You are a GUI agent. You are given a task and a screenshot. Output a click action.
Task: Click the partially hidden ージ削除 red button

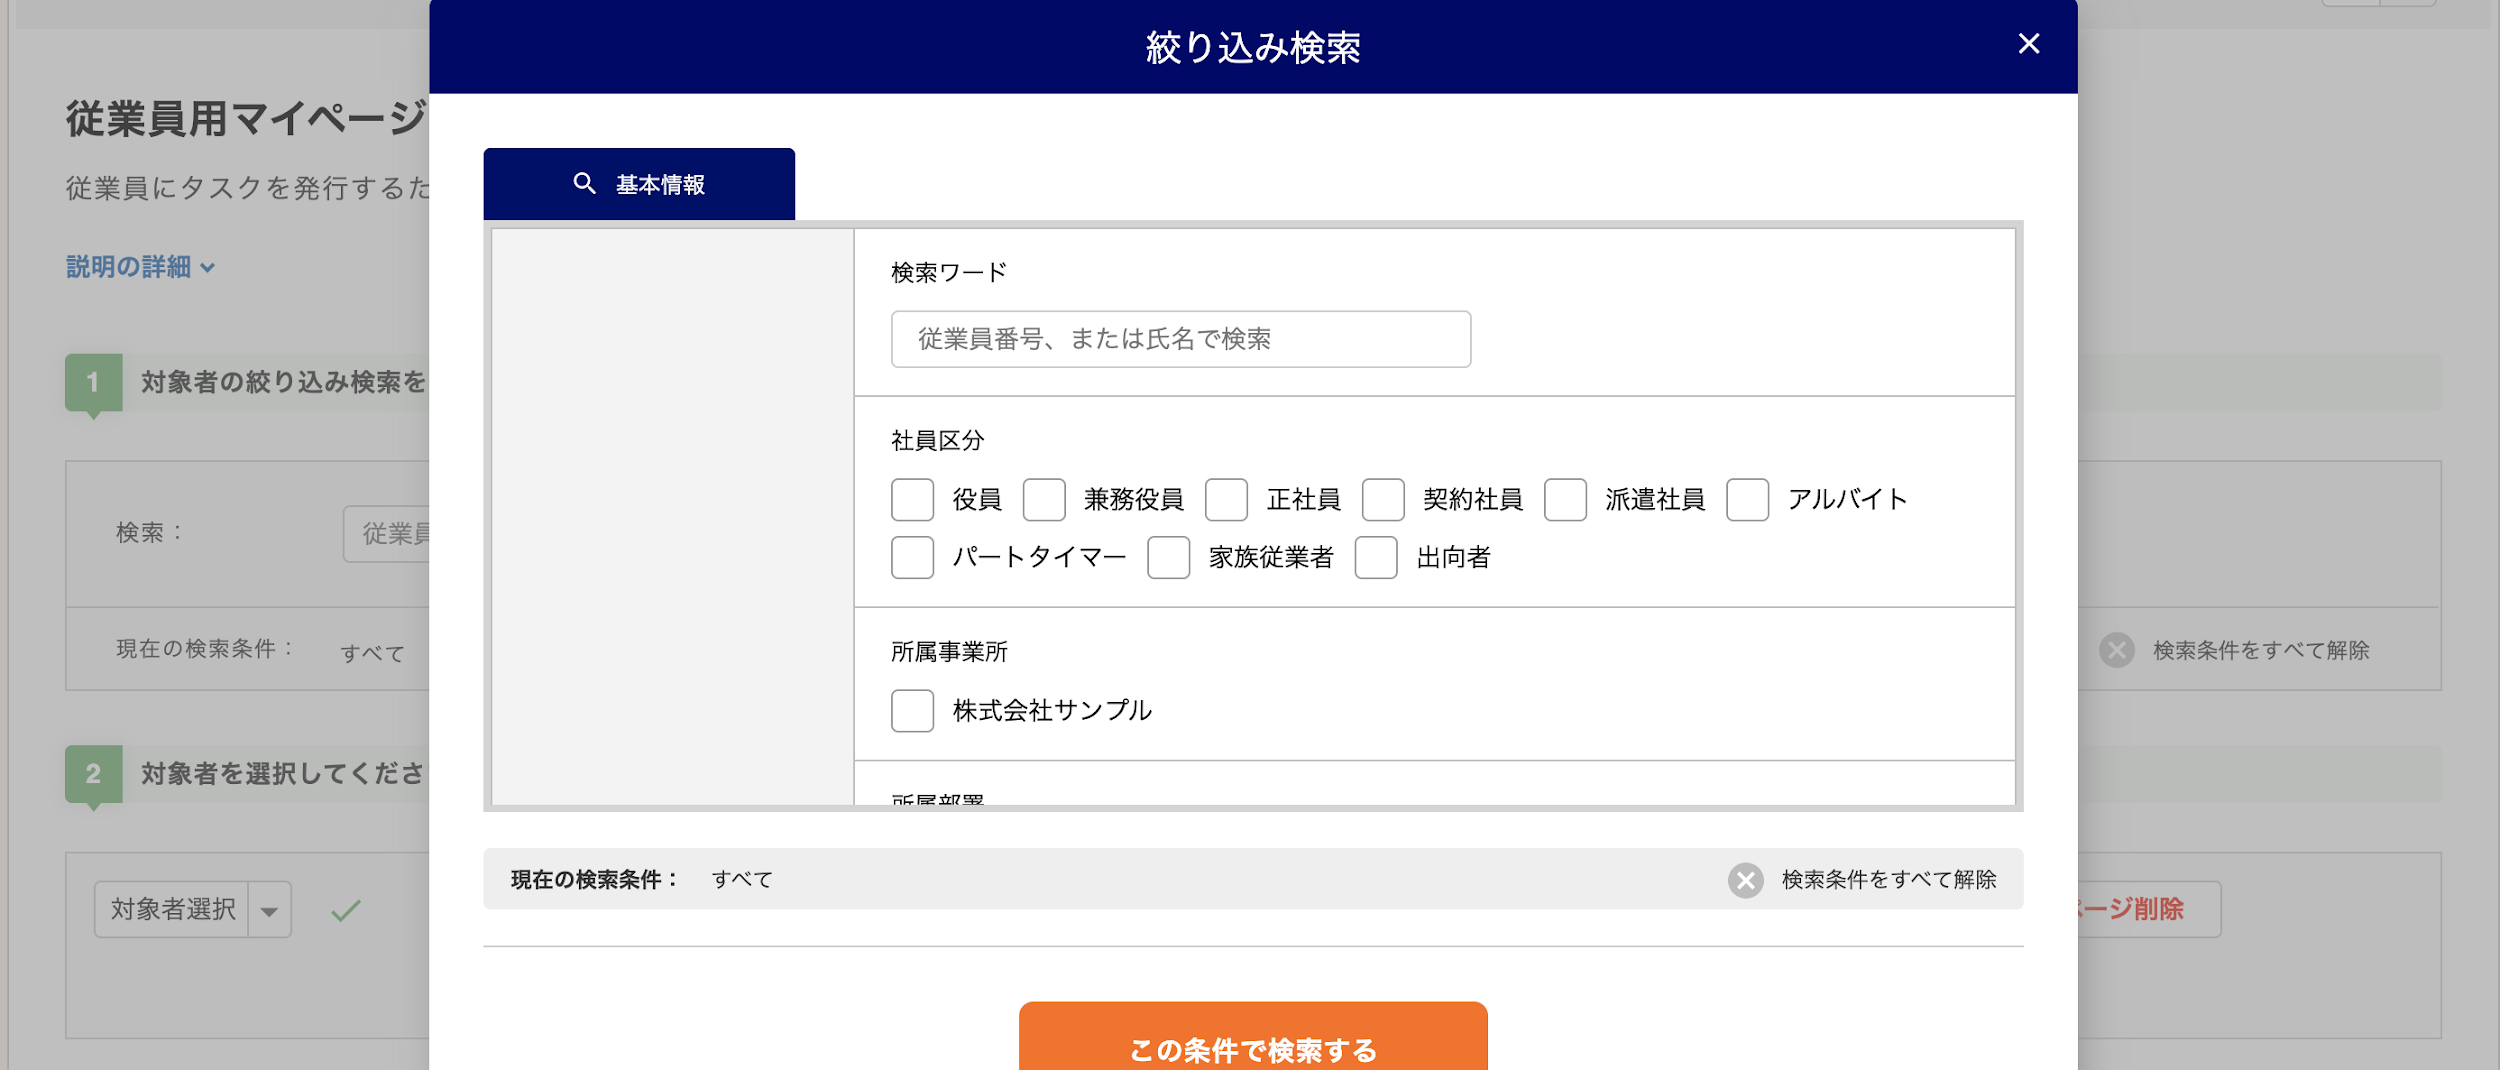(x=2149, y=909)
